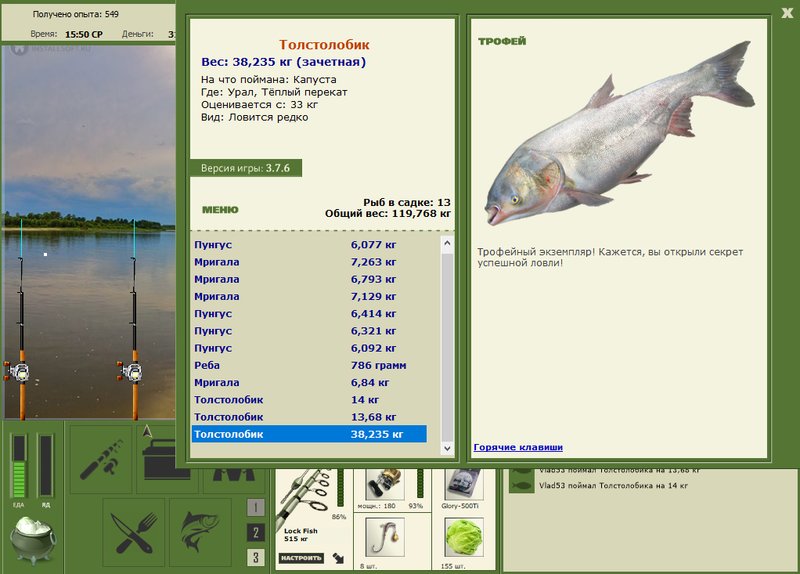This screenshot has width=800, height=574.
Task: Click the Lock Fish rod image
Action: pyautogui.click(x=305, y=497)
